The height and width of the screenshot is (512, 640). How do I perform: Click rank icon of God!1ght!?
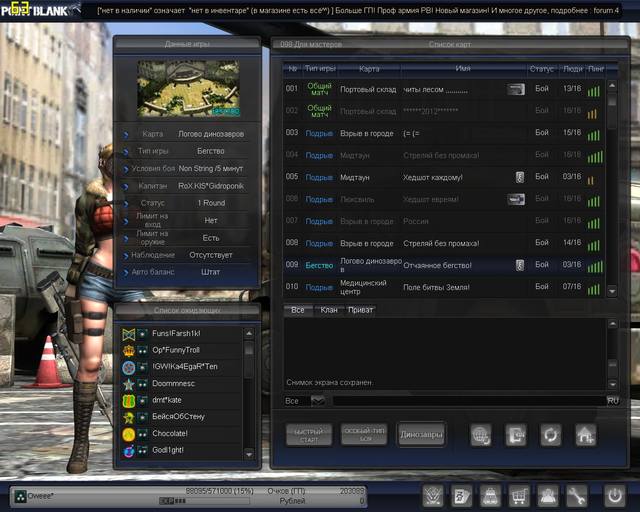tap(129, 451)
